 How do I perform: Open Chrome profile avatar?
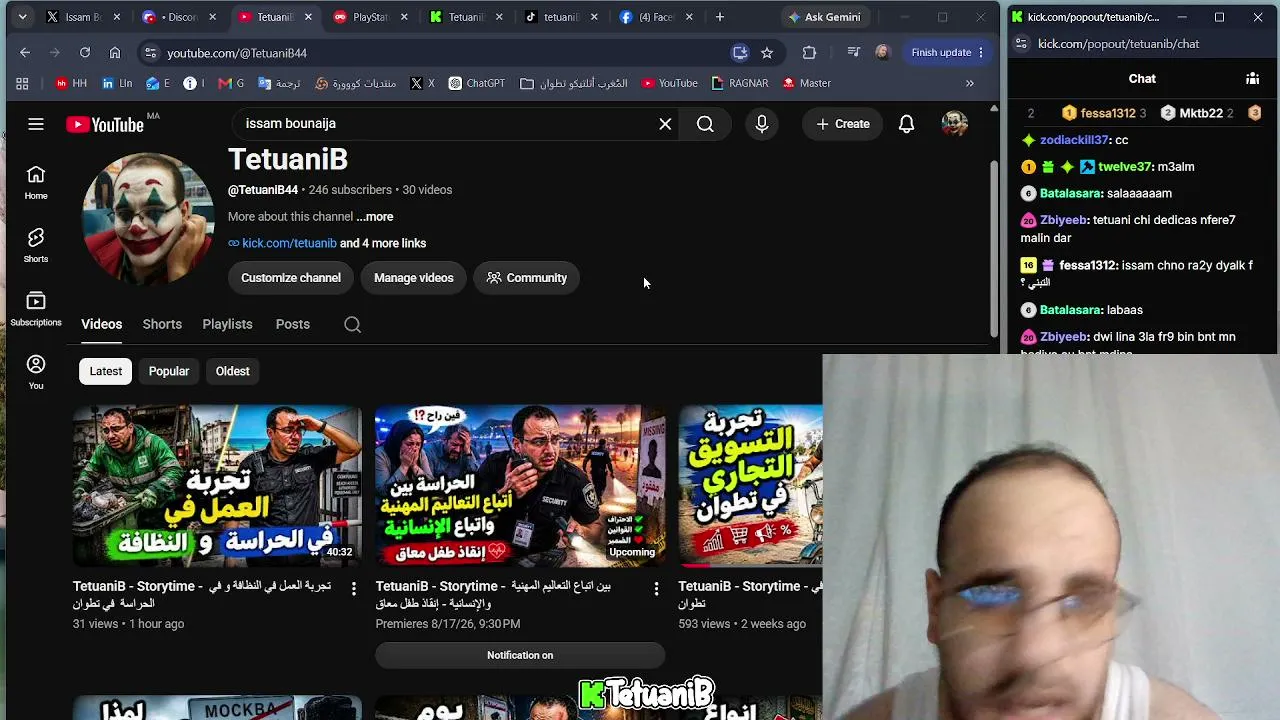pyautogui.click(x=882, y=53)
